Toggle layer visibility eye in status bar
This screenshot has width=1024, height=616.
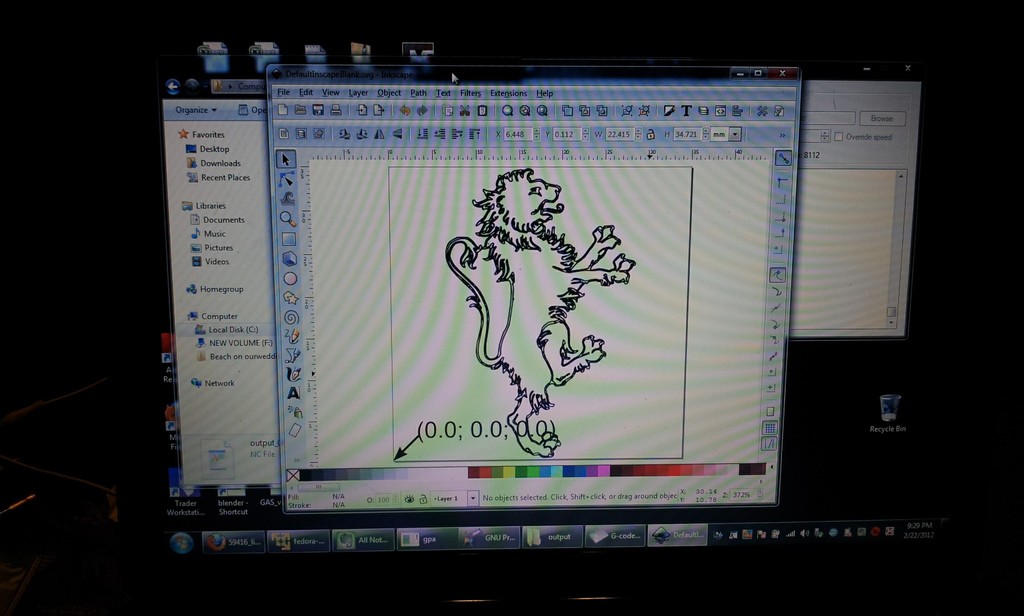point(408,498)
